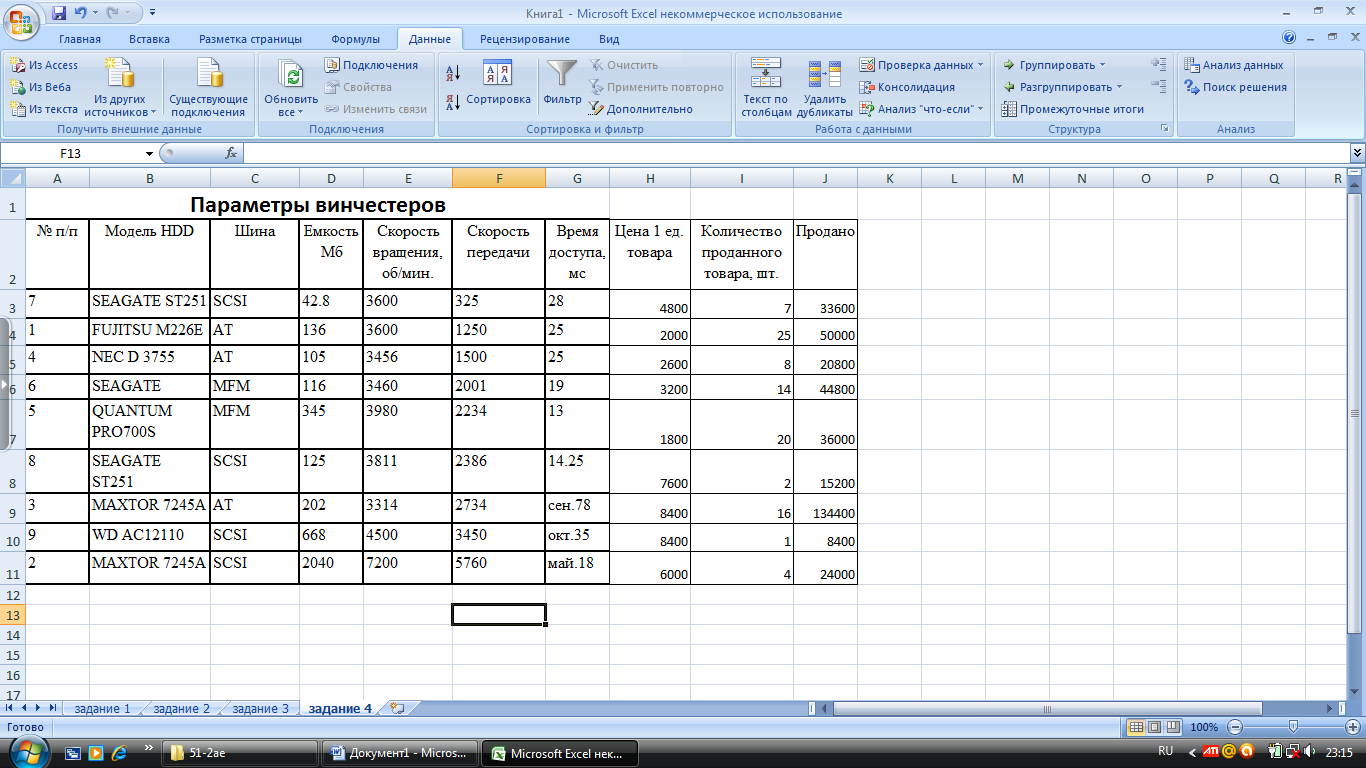Screen dimensions: 1366x768
Task: Select cell containing 'QUANTUM PRO700S'
Action: 150,425
